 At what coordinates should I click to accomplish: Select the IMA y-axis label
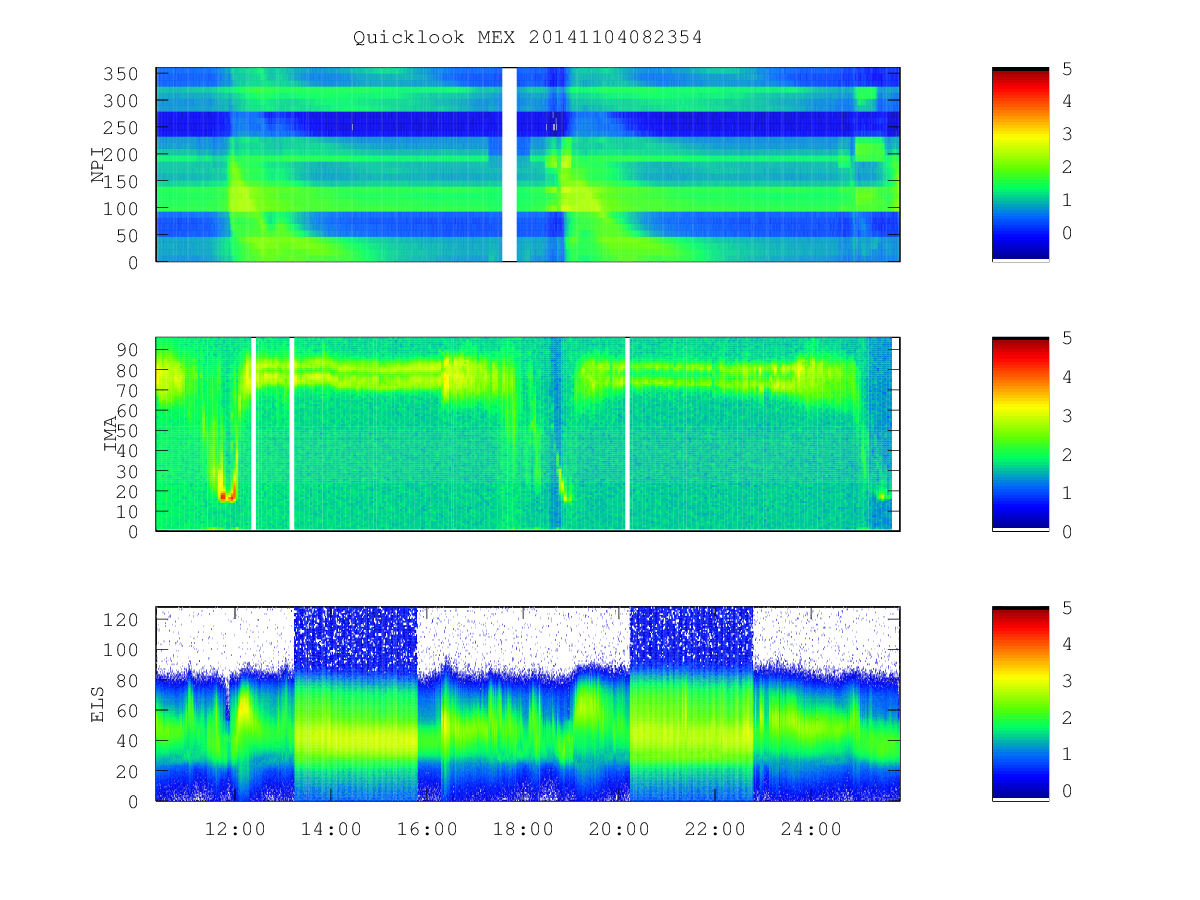click(111, 435)
